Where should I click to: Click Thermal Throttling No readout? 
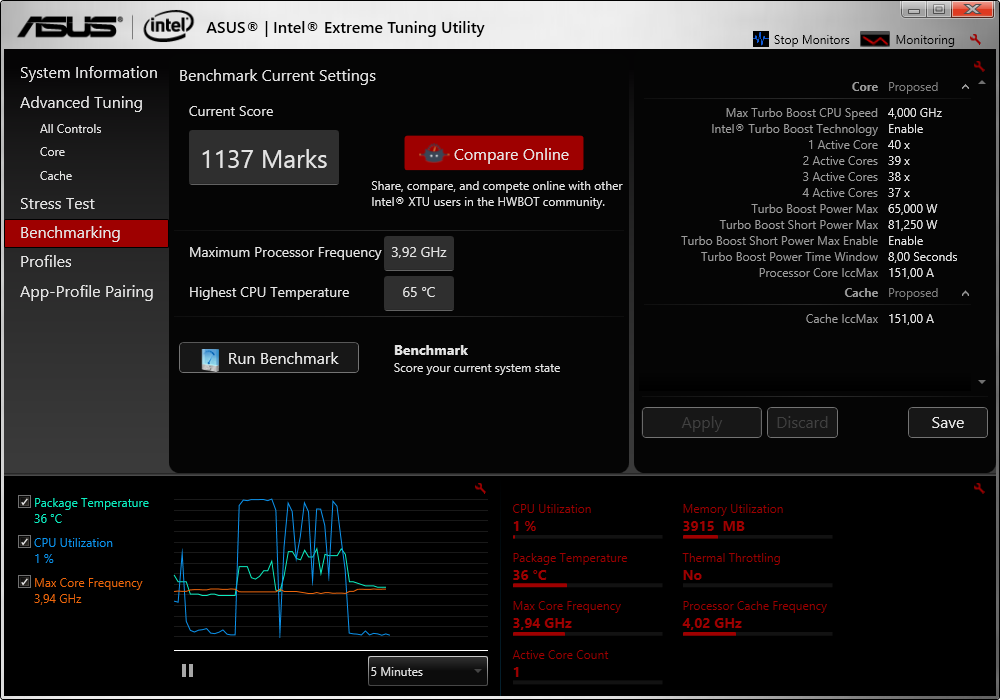click(x=758, y=572)
